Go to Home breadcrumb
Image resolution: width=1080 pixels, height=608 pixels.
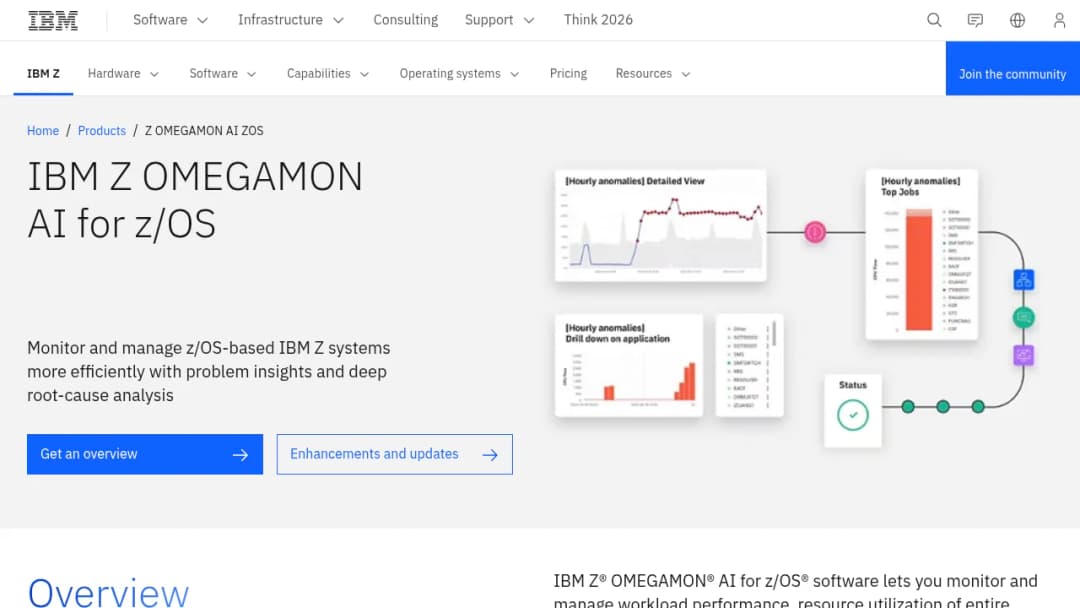[x=43, y=131]
